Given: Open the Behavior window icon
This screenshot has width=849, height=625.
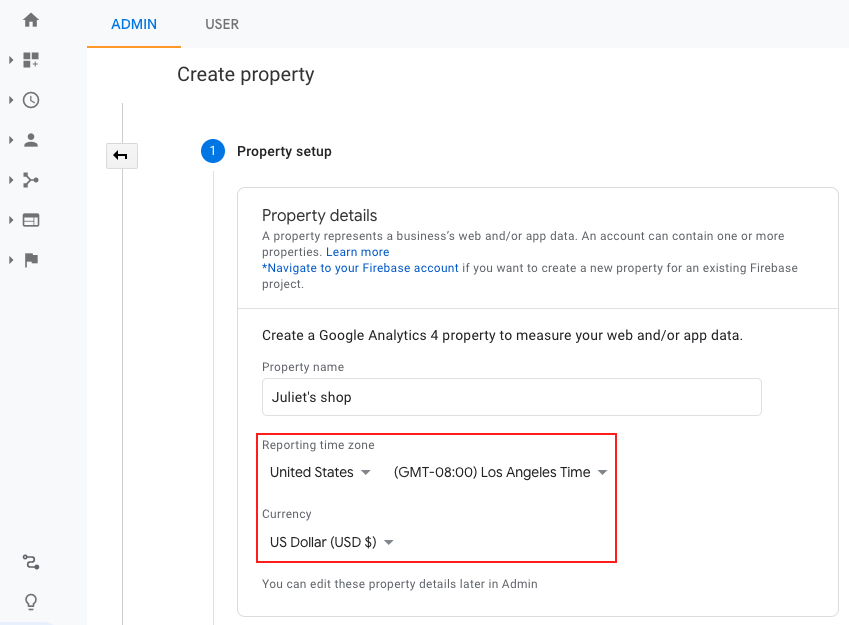Looking at the screenshot, I should (31, 220).
